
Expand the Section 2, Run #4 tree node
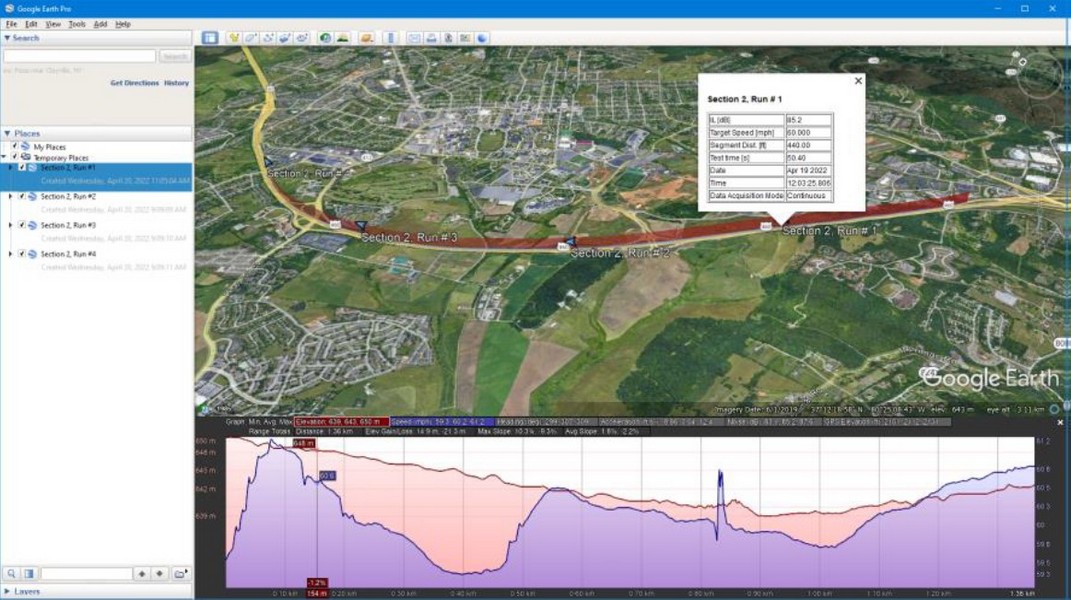(10, 254)
